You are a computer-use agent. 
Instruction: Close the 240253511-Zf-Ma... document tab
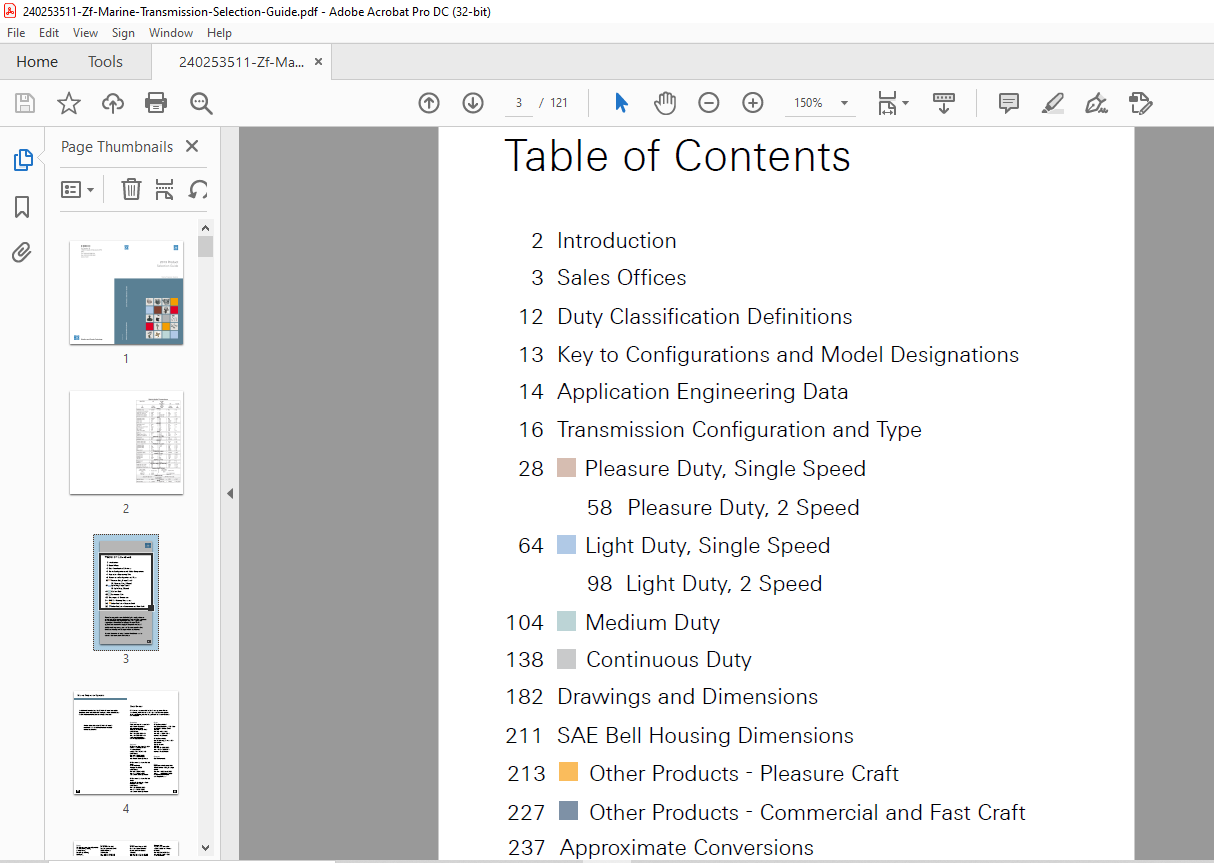318,62
